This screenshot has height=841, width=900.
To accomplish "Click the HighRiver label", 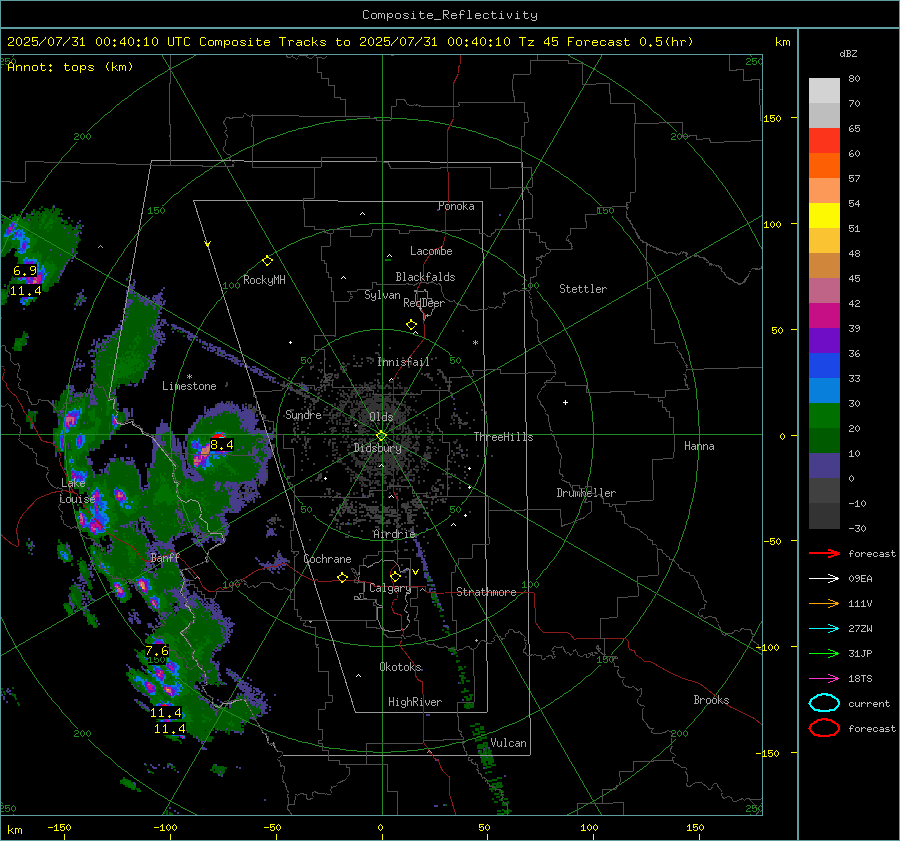I will pyautogui.click(x=414, y=702).
